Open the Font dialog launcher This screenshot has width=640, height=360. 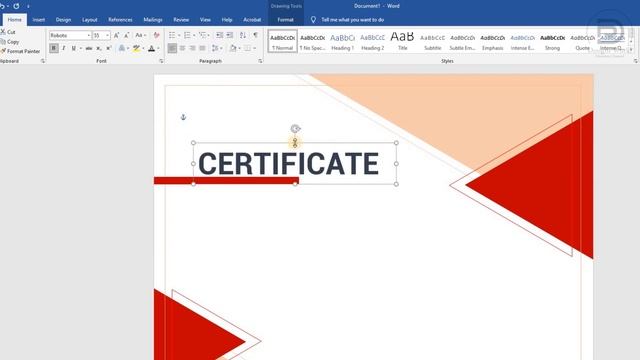click(161, 61)
